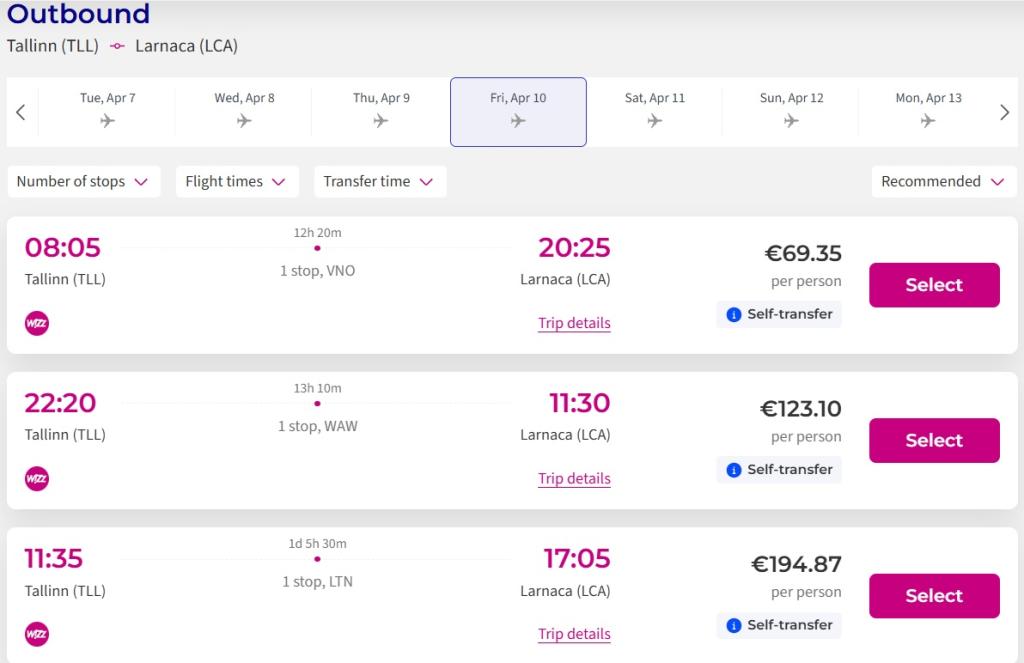Select the Mon, Apr 13 date tab
The width and height of the screenshot is (1024, 663).
tap(928, 111)
